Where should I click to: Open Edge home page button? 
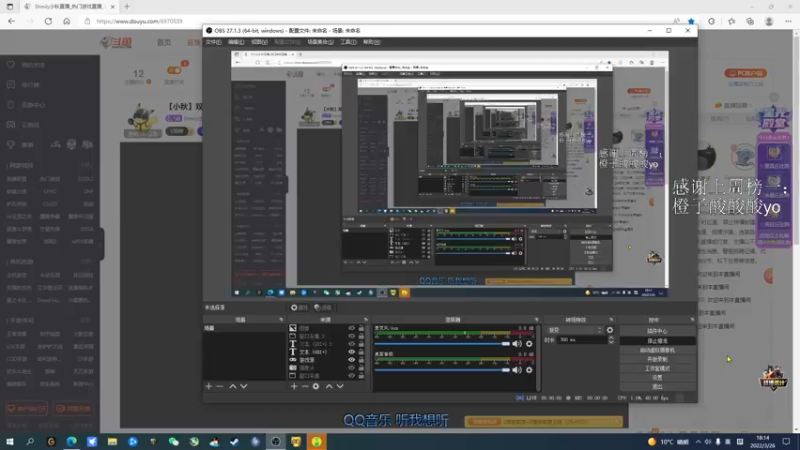click(67, 21)
